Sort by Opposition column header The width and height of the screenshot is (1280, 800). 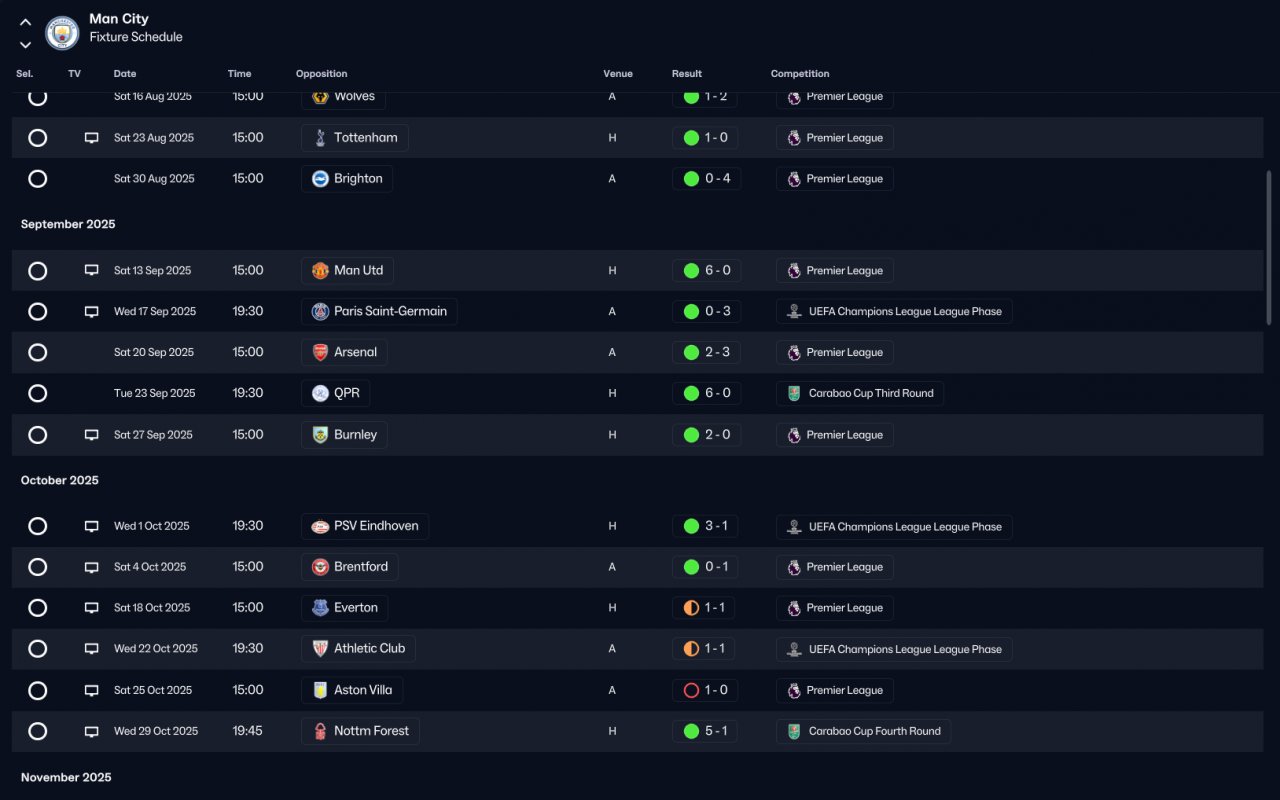pyautogui.click(x=322, y=74)
